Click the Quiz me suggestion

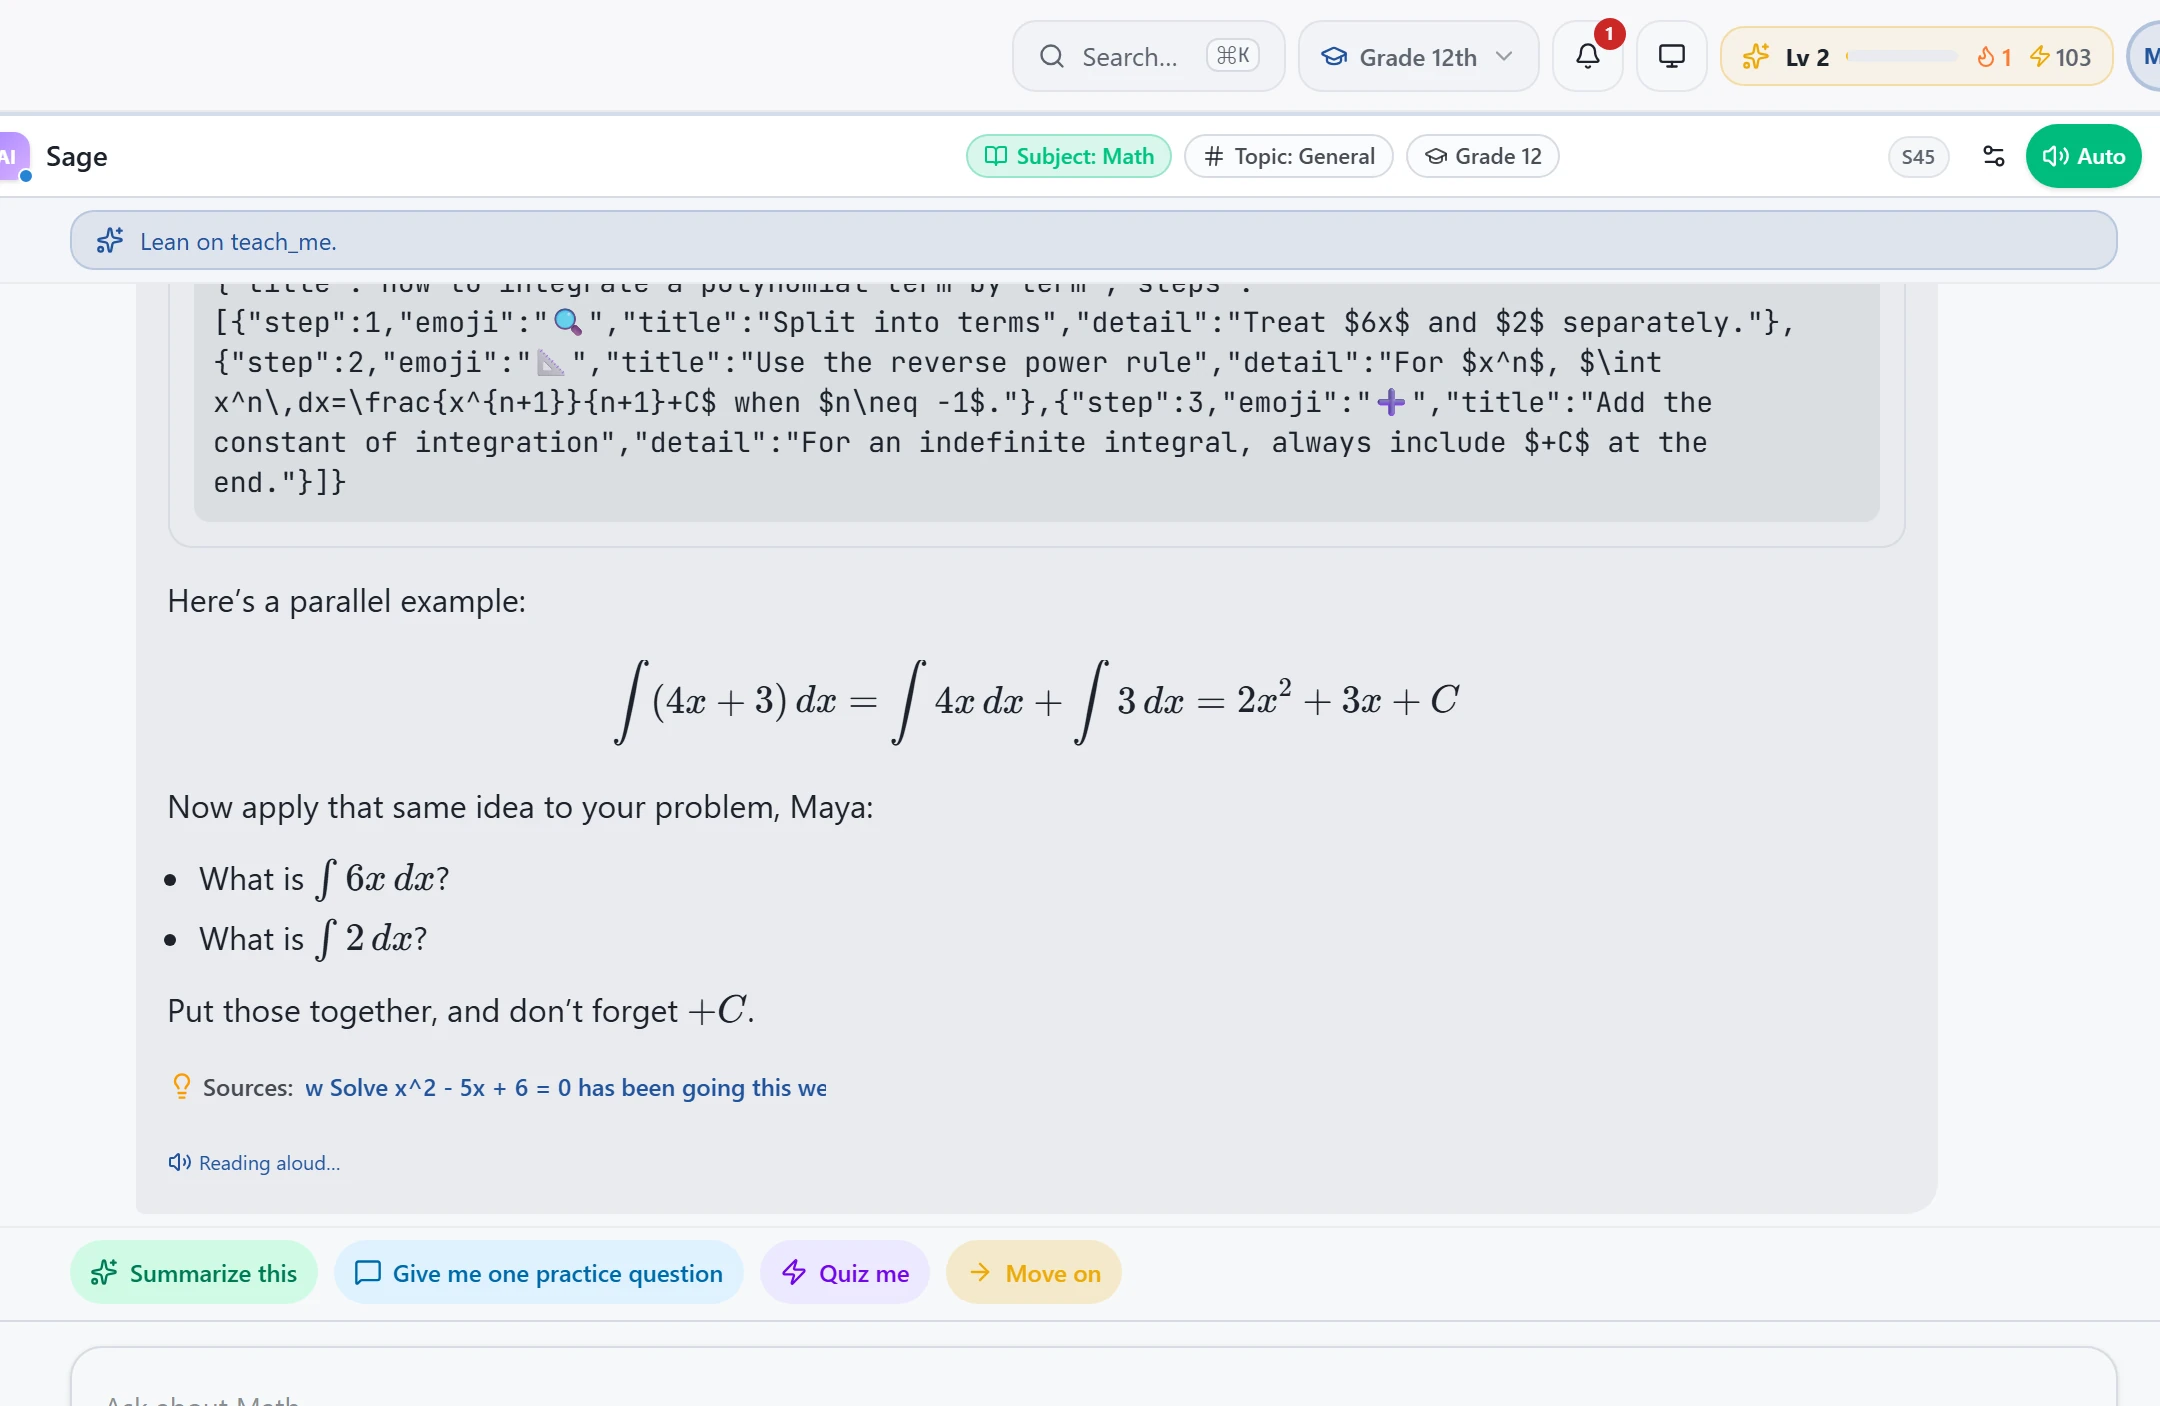[845, 1273]
